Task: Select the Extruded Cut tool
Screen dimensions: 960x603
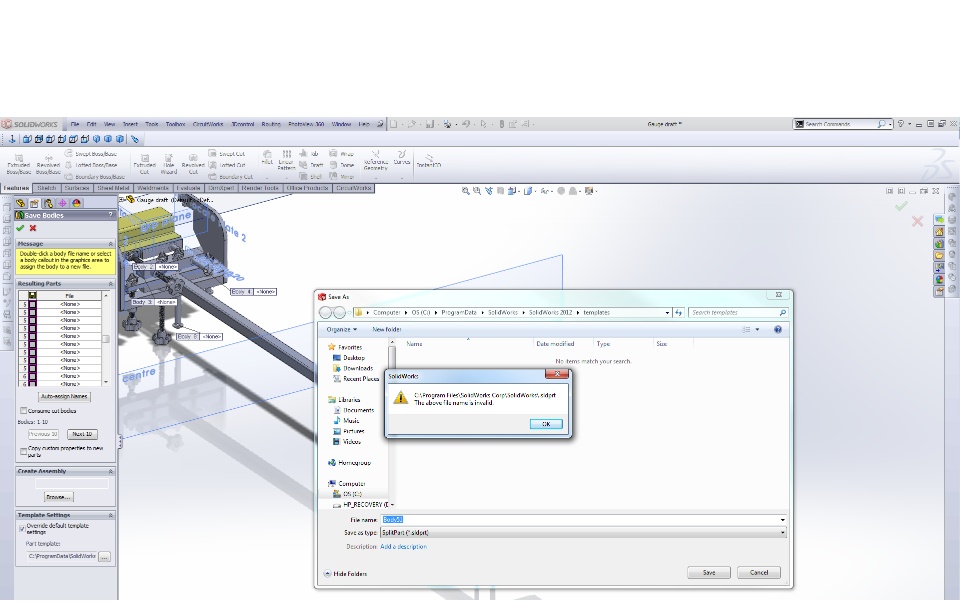Action: click(x=144, y=165)
